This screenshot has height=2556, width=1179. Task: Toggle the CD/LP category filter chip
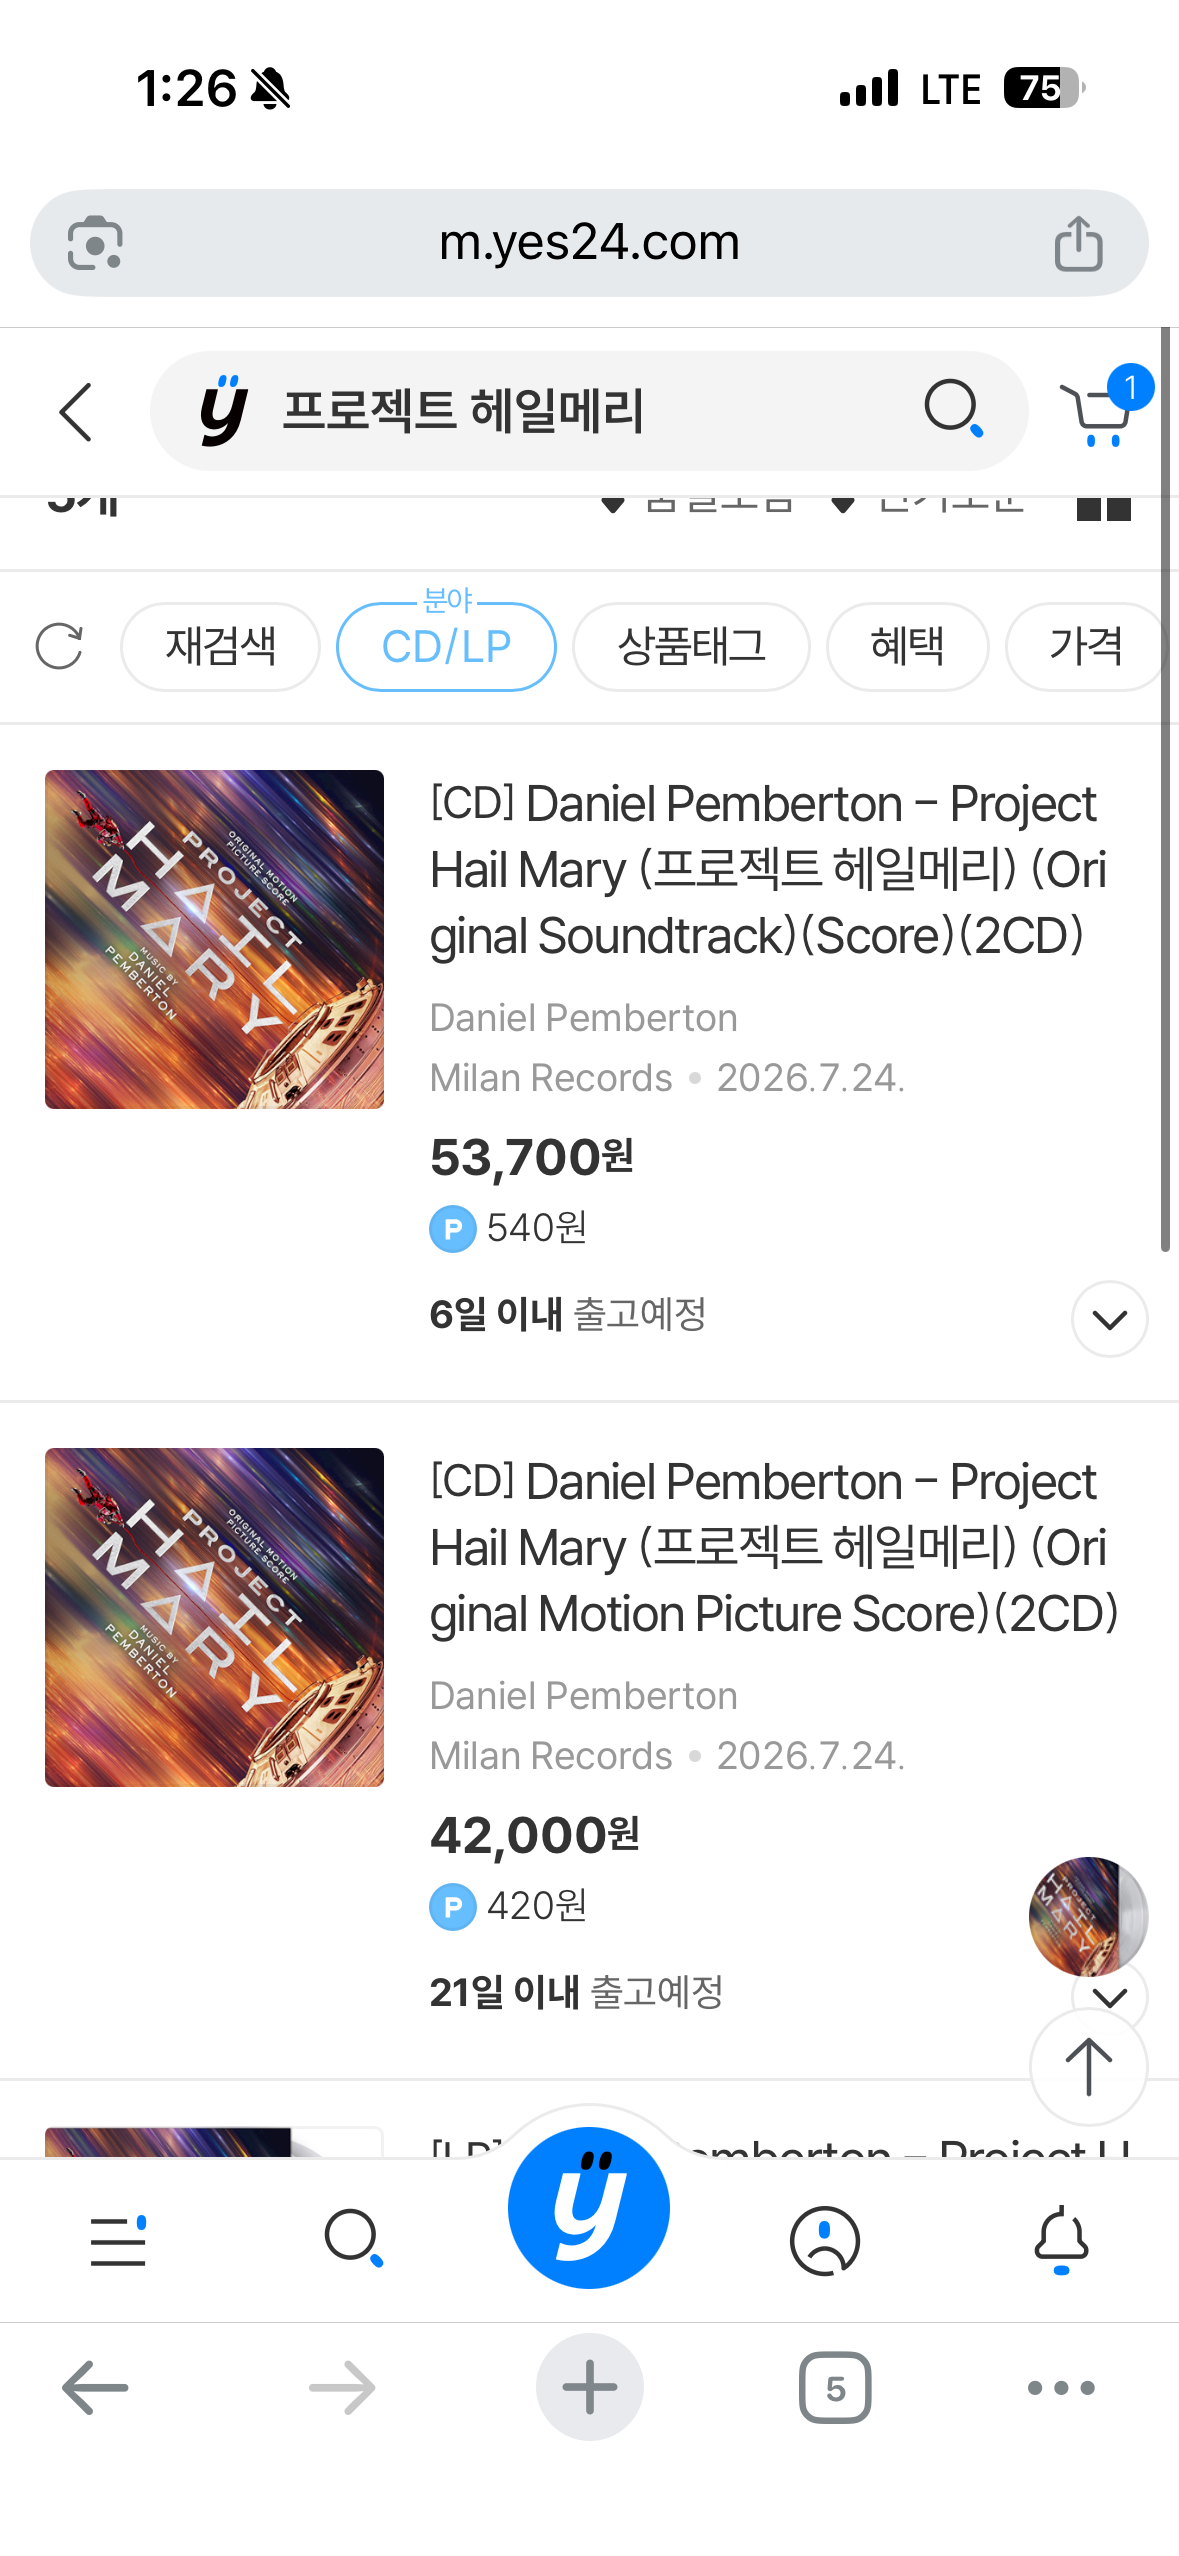tap(446, 647)
